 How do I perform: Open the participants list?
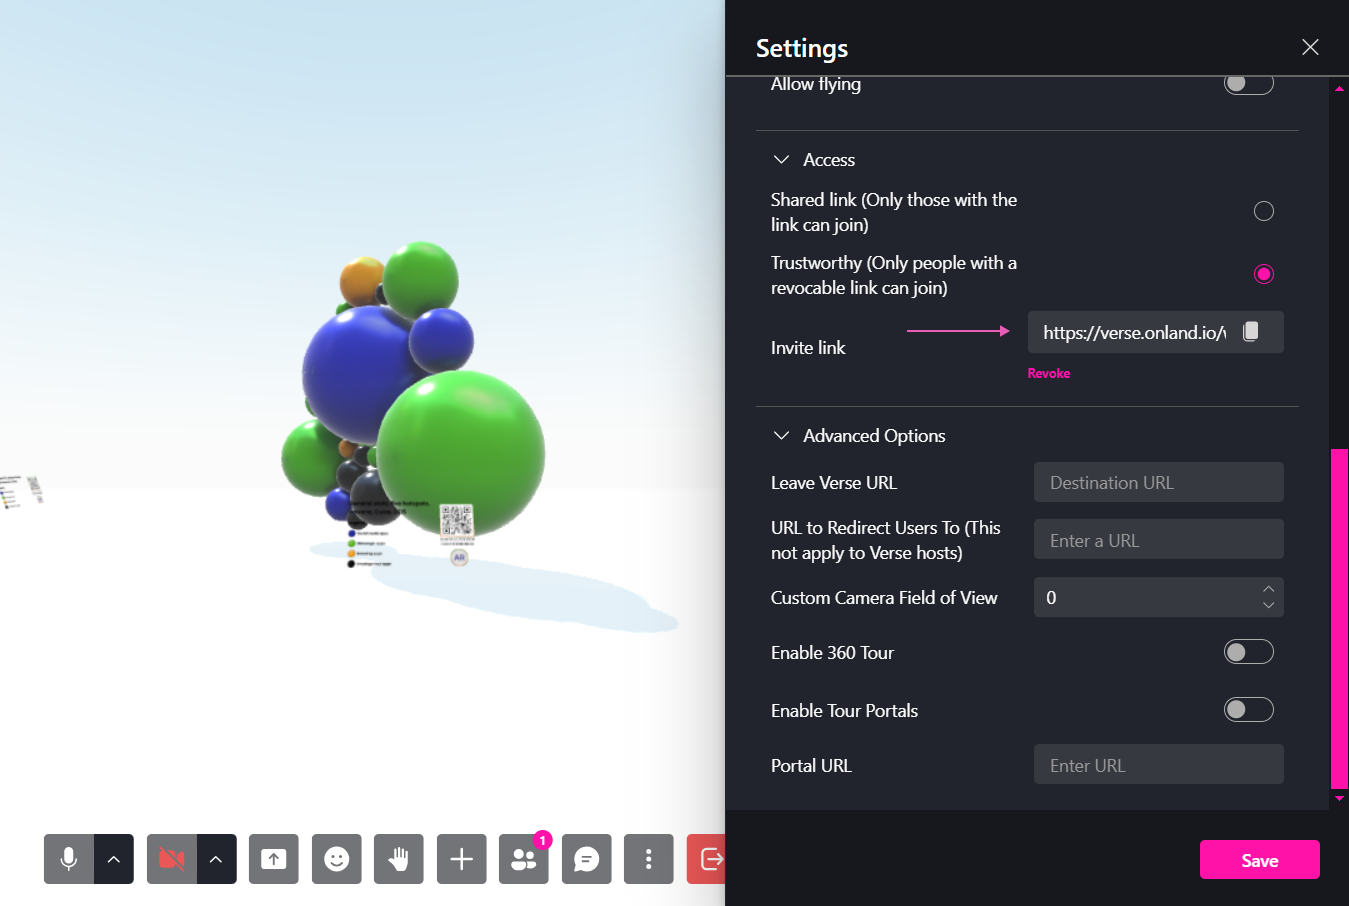(523, 859)
